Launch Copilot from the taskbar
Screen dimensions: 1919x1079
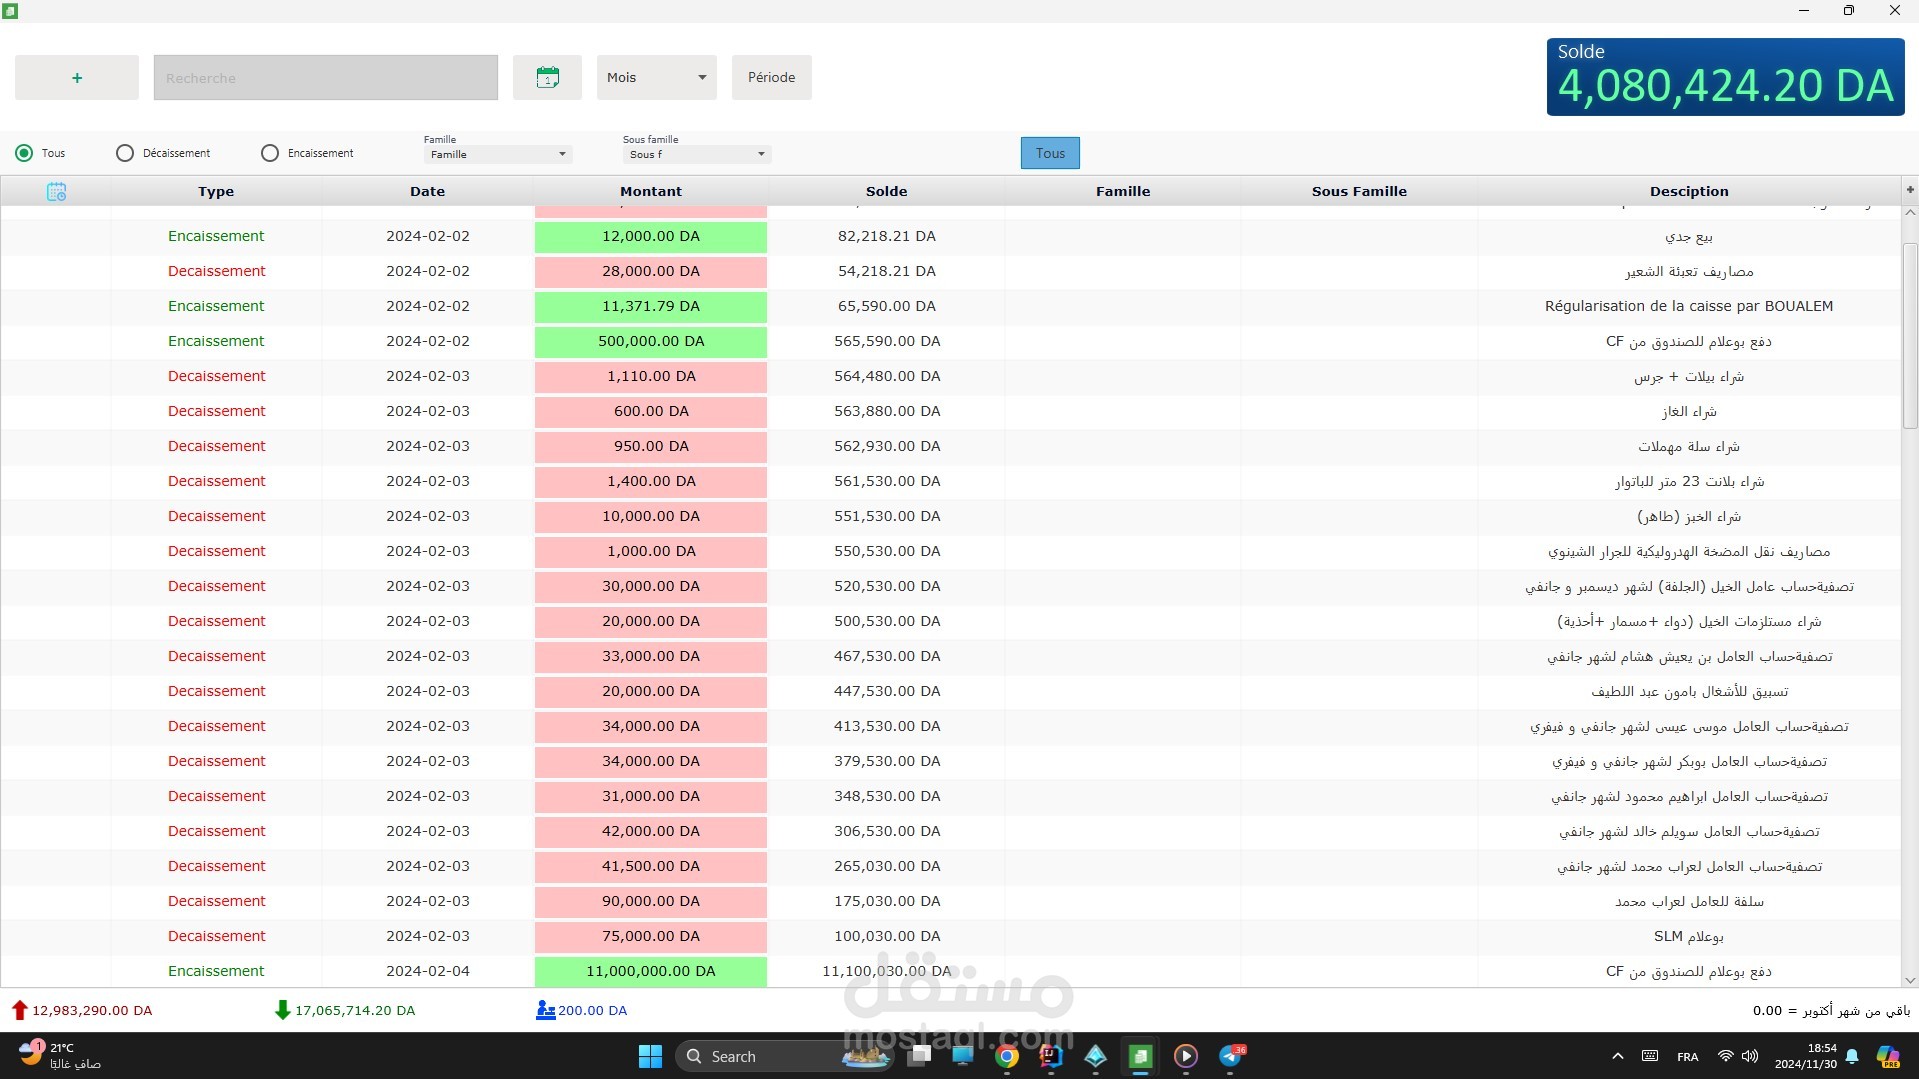1888,1056
